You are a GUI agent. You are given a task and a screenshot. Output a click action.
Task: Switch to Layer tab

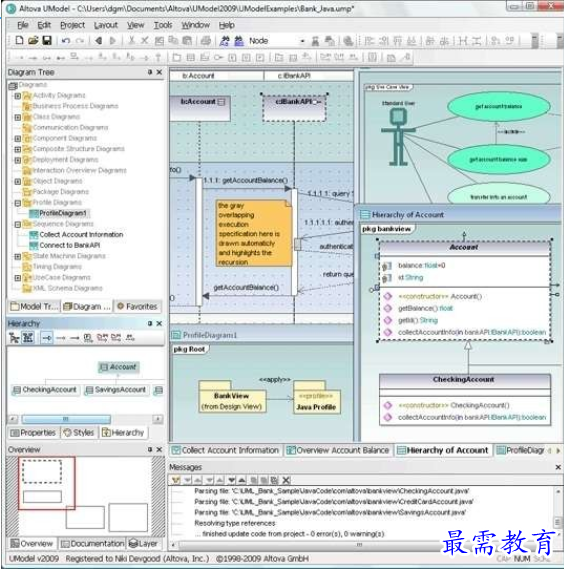point(143,544)
